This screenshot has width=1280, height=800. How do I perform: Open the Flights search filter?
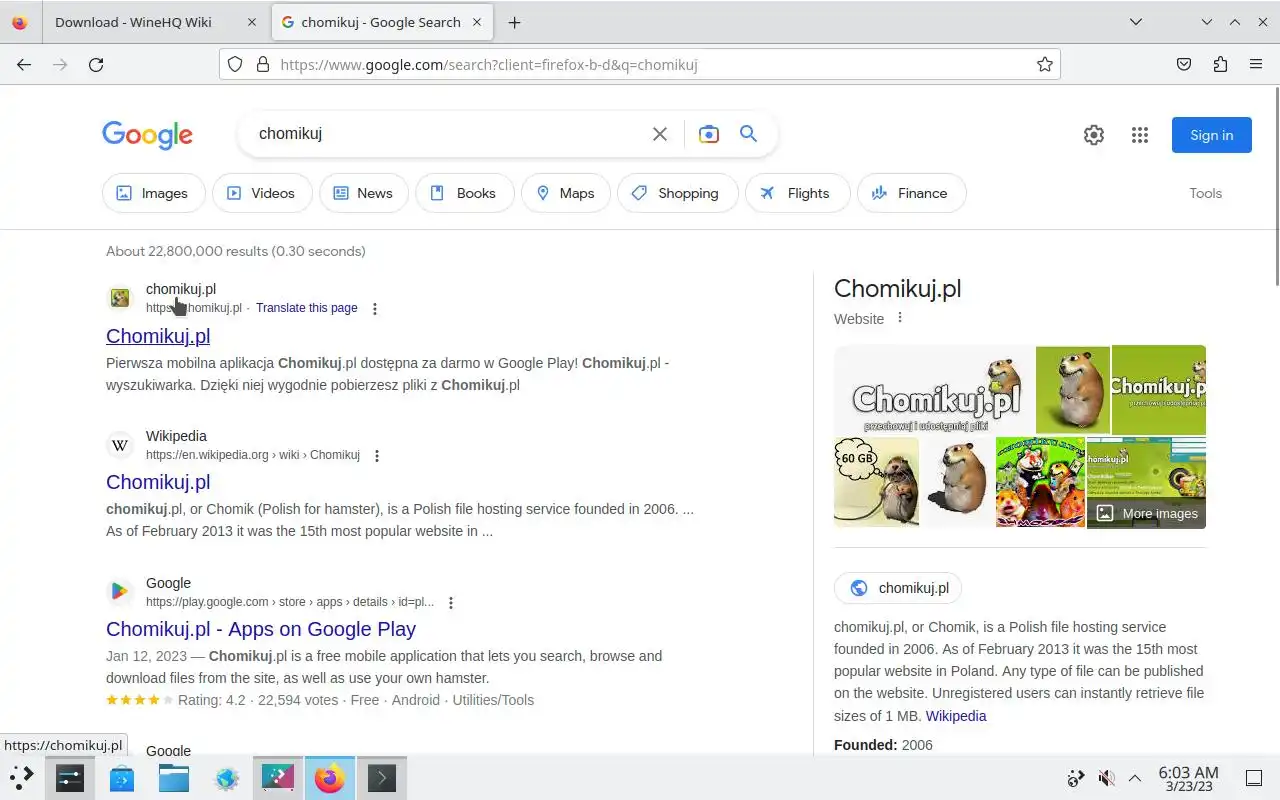click(x=798, y=193)
